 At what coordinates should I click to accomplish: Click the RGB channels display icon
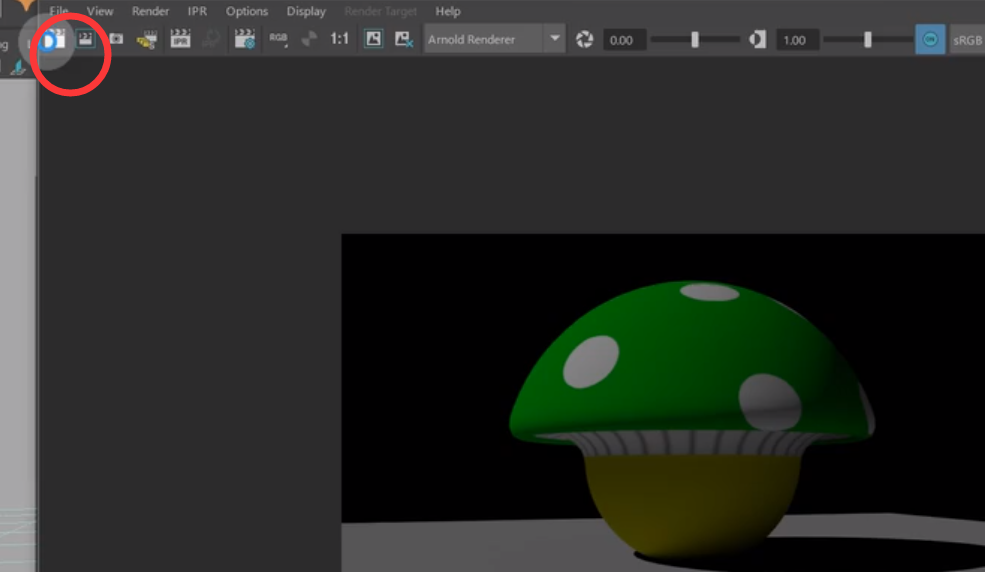tap(278, 39)
